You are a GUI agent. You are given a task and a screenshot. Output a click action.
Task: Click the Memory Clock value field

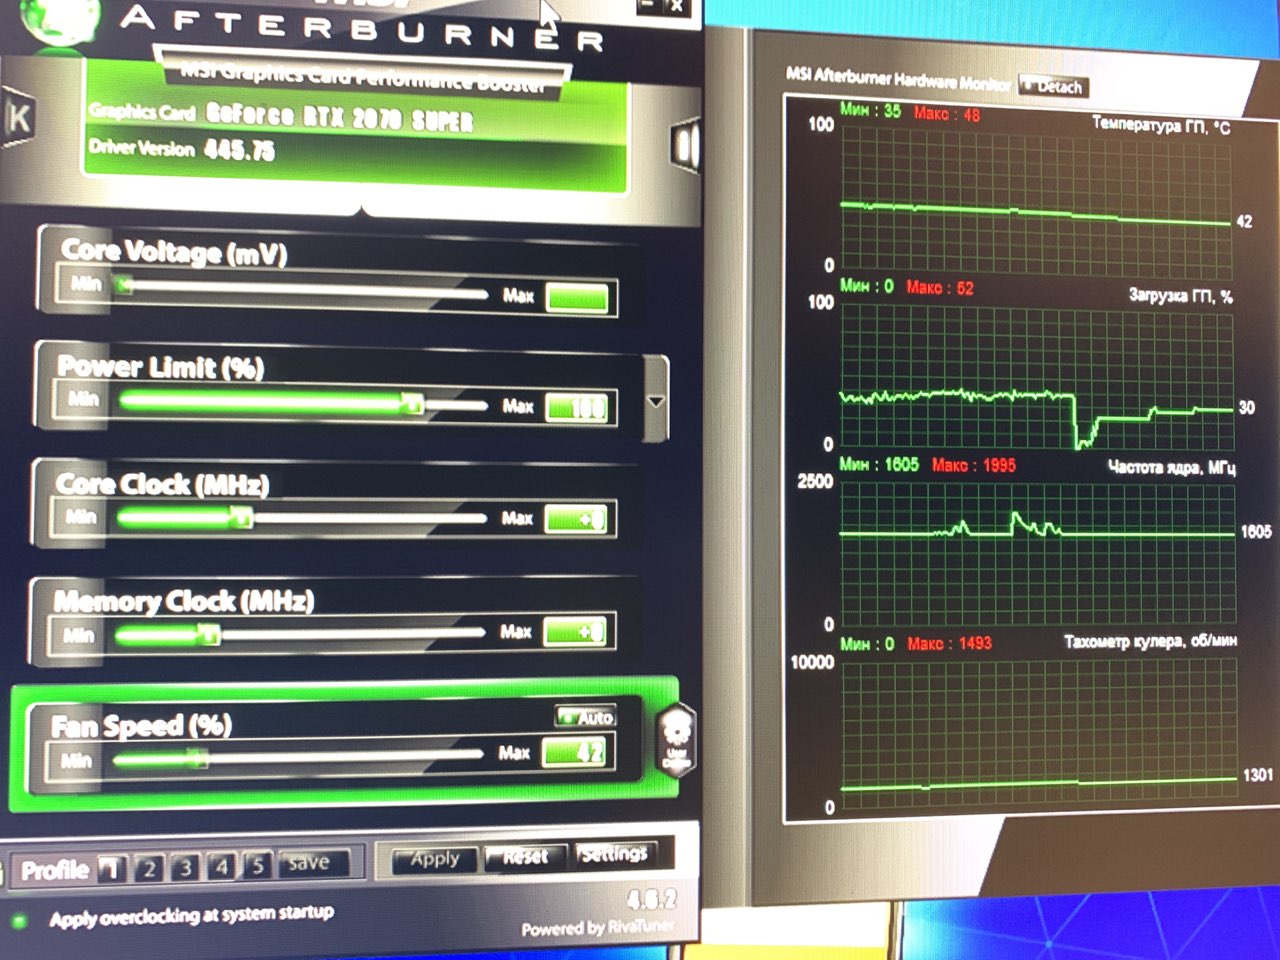click(575, 632)
